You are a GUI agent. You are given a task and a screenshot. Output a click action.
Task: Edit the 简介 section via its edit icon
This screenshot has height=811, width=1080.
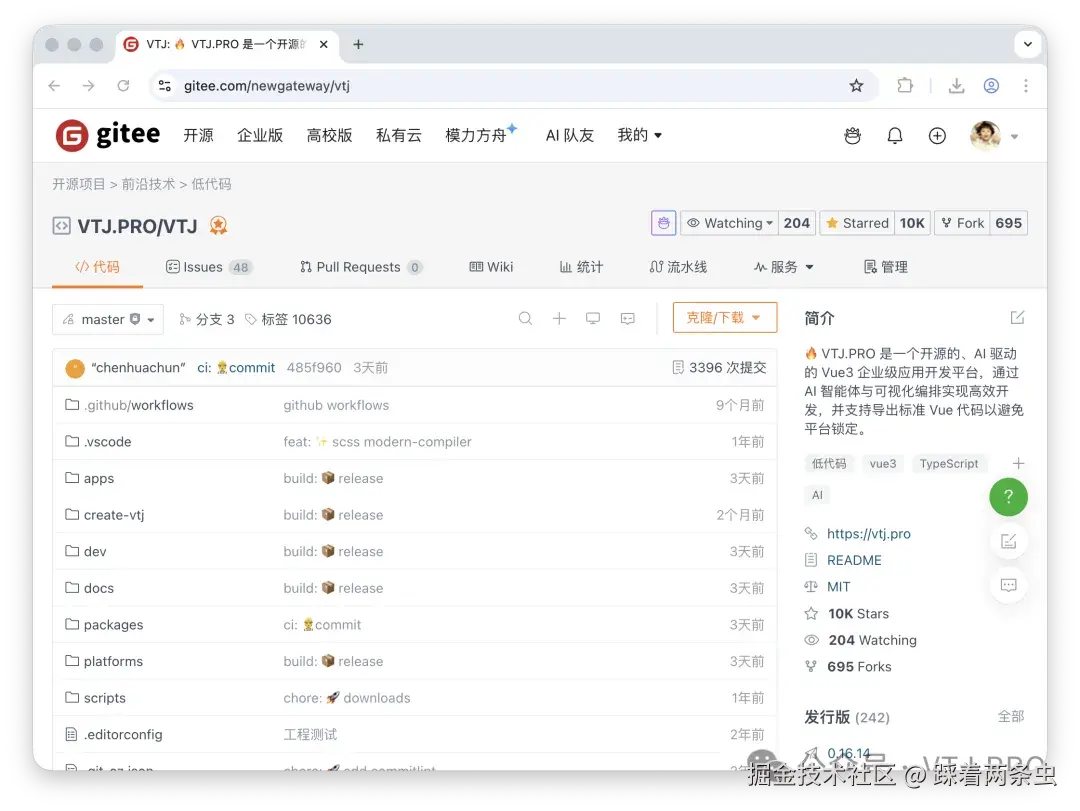pyautogui.click(x=1017, y=317)
